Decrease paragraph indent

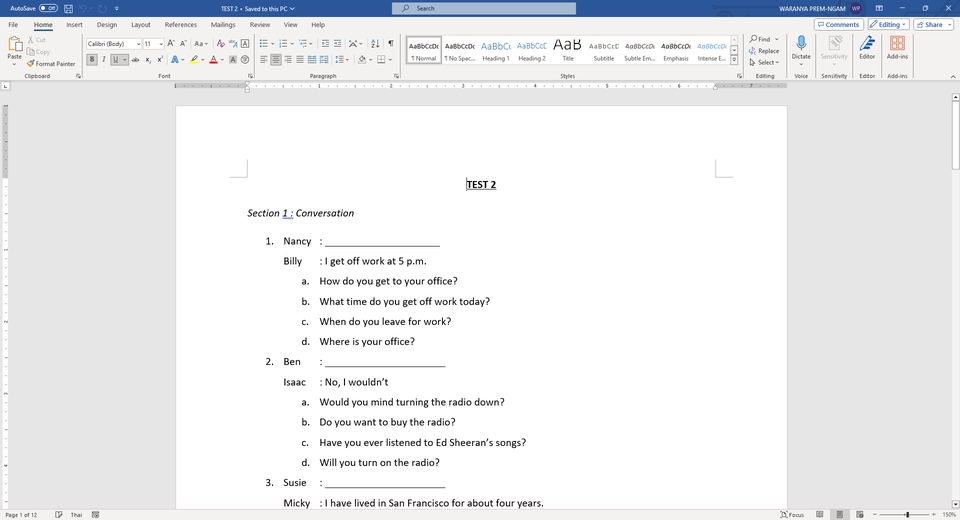(x=325, y=43)
